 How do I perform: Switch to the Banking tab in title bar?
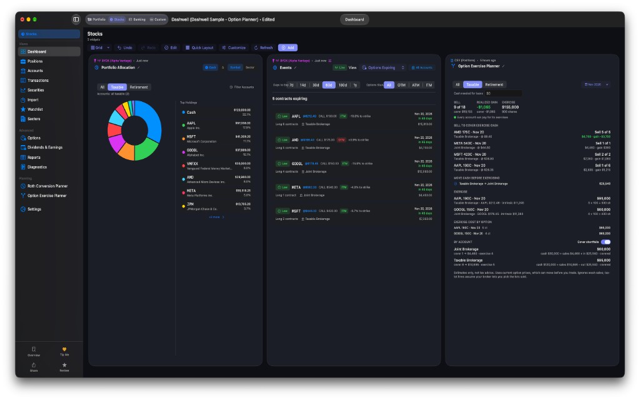137,19
